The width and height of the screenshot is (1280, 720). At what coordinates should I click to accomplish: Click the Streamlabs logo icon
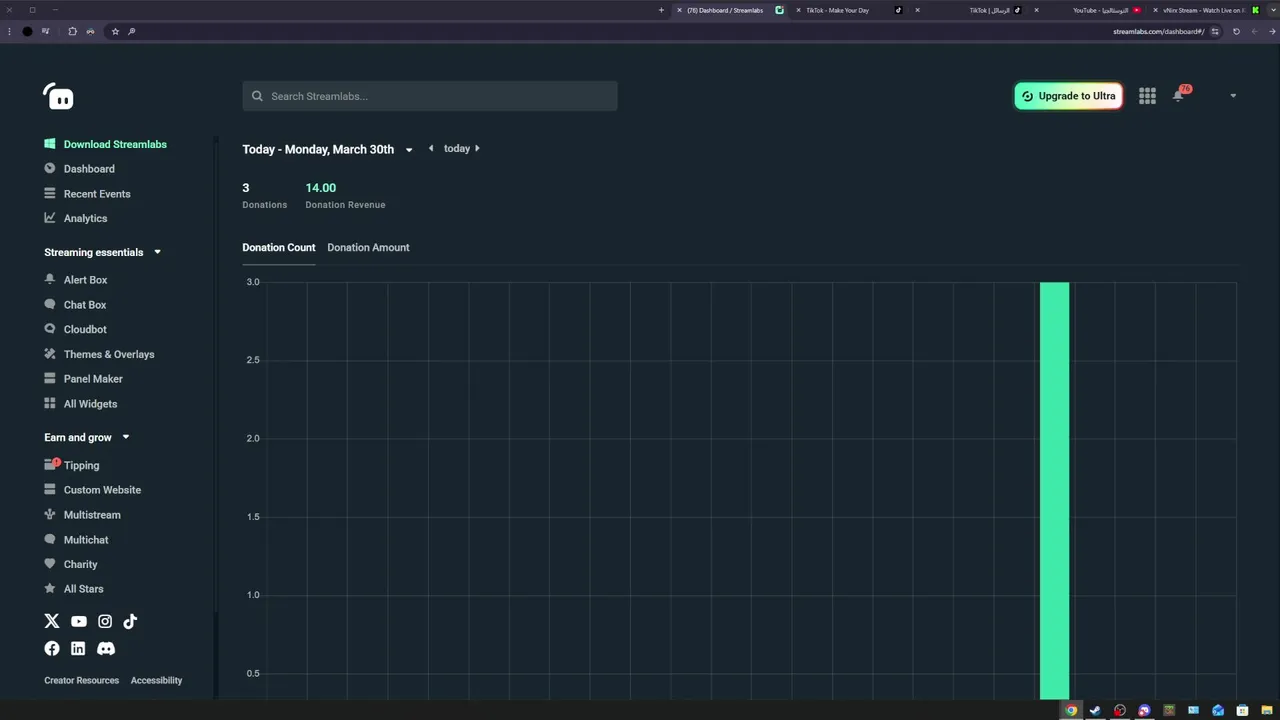(59, 96)
